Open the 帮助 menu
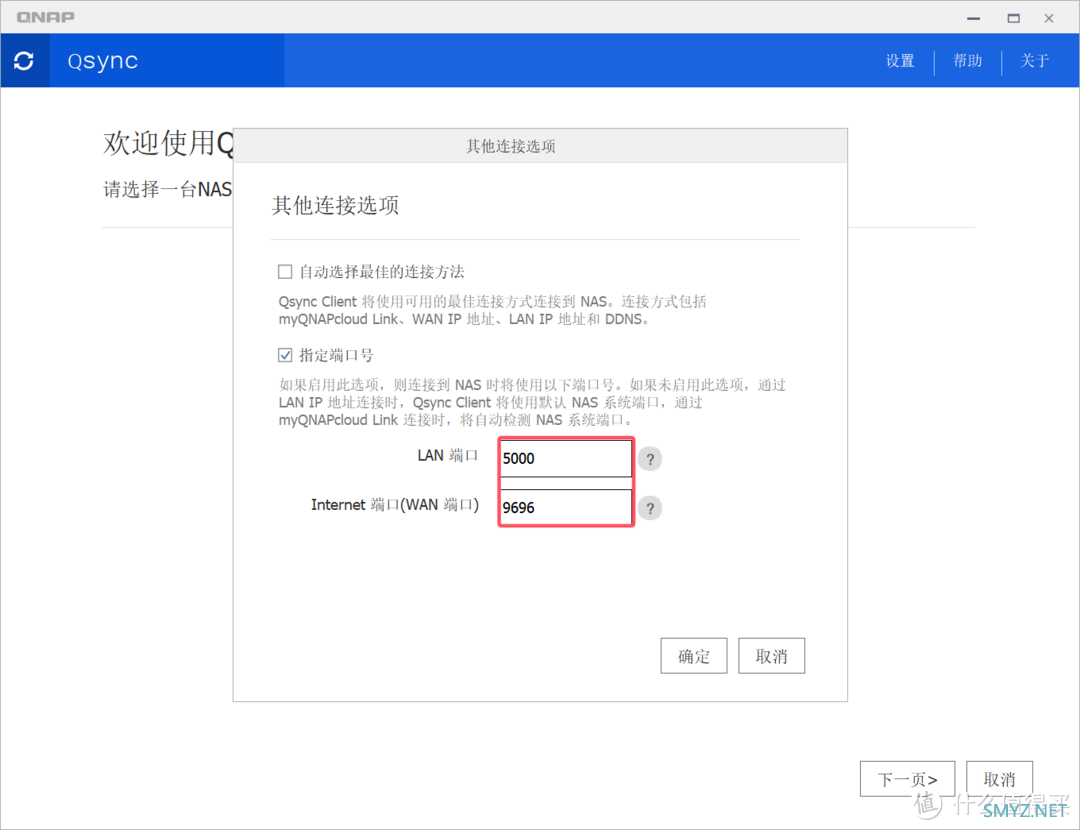Viewport: 1080px width, 830px height. [967, 61]
